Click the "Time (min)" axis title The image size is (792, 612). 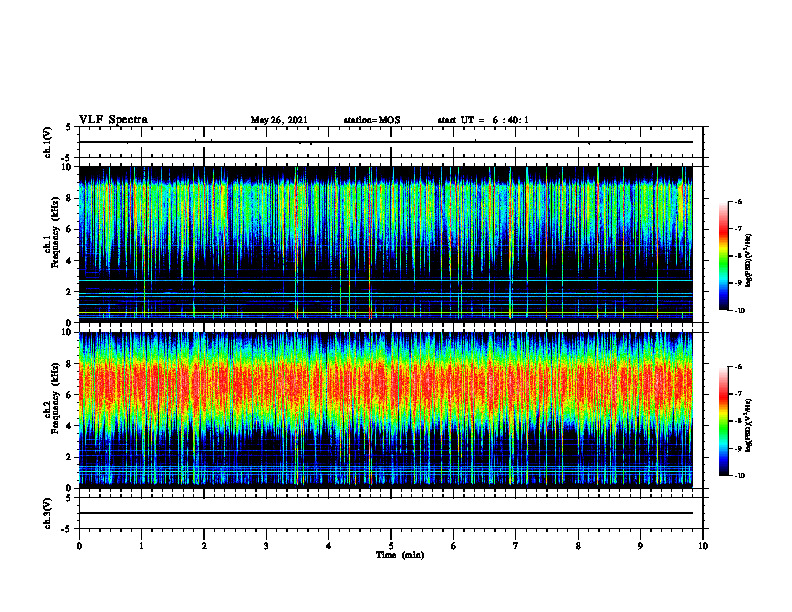coord(400,555)
